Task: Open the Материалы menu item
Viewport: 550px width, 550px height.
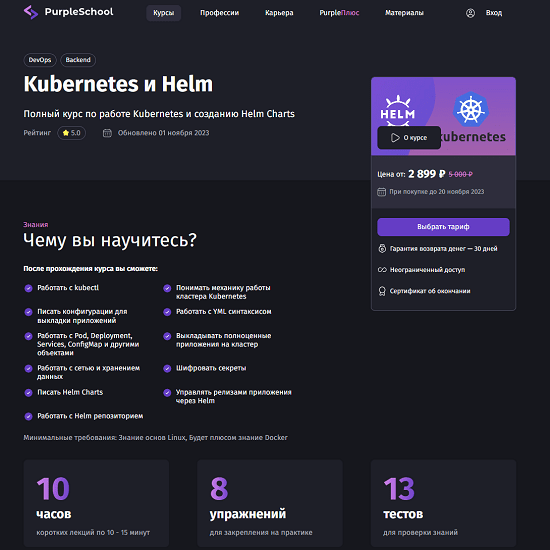Action: [404, 13]
